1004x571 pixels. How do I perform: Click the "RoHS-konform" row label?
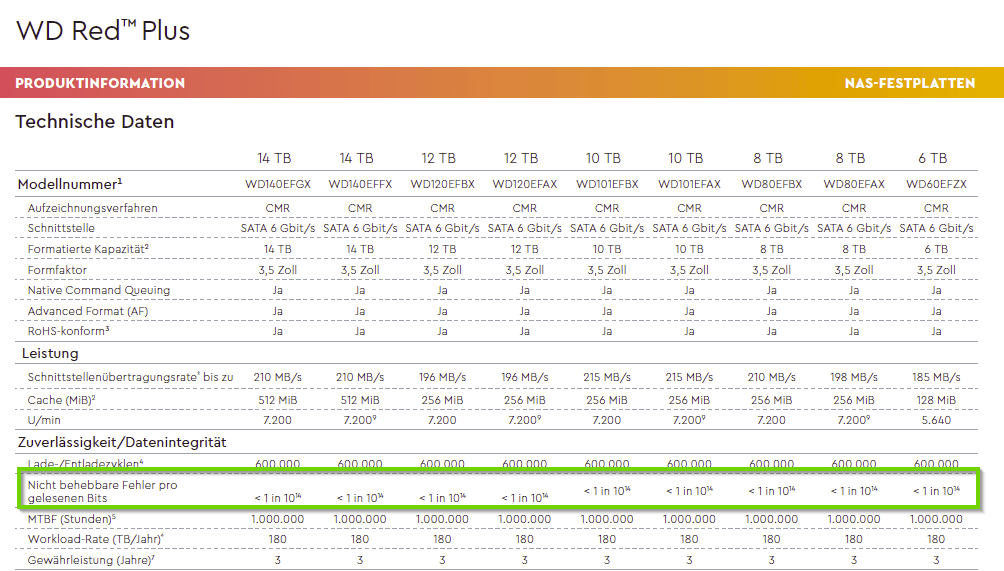[x=69, y=332]
